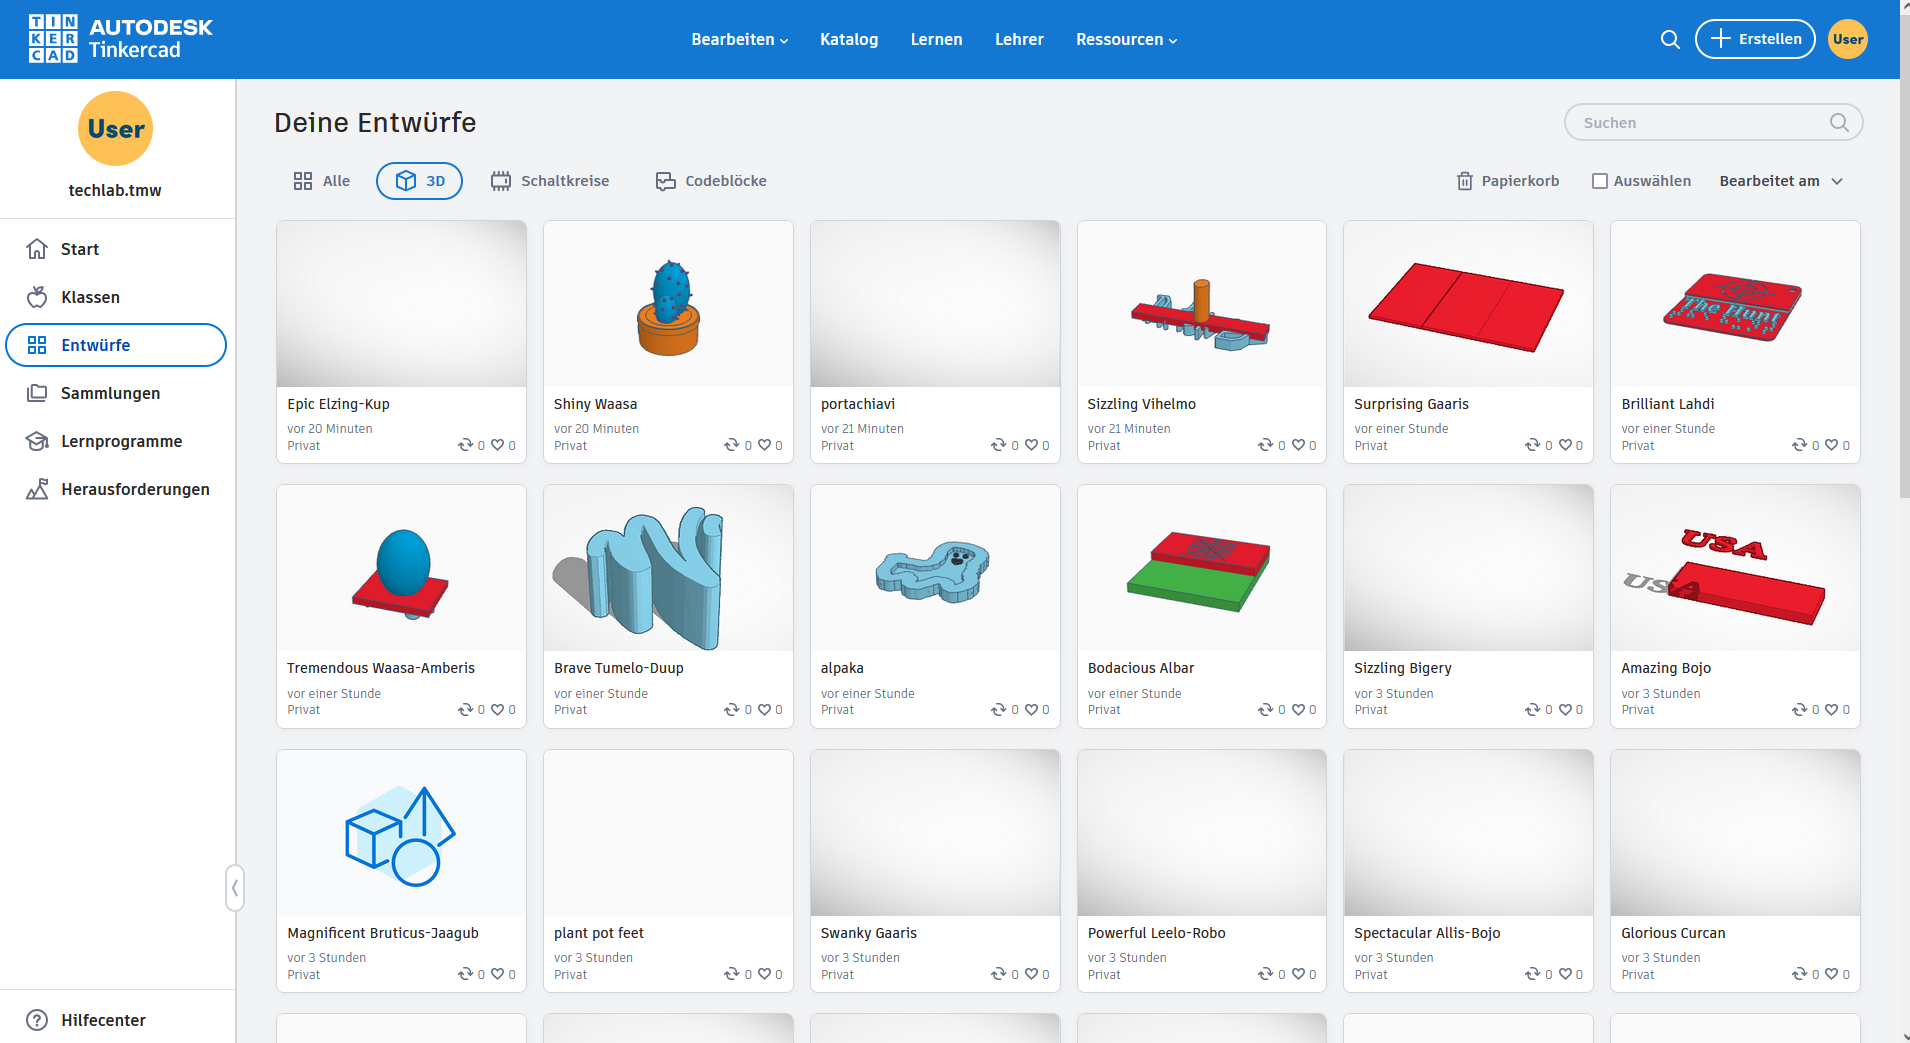
Task: Click the Tinkercad logo icon
Action: click(53, 39)
